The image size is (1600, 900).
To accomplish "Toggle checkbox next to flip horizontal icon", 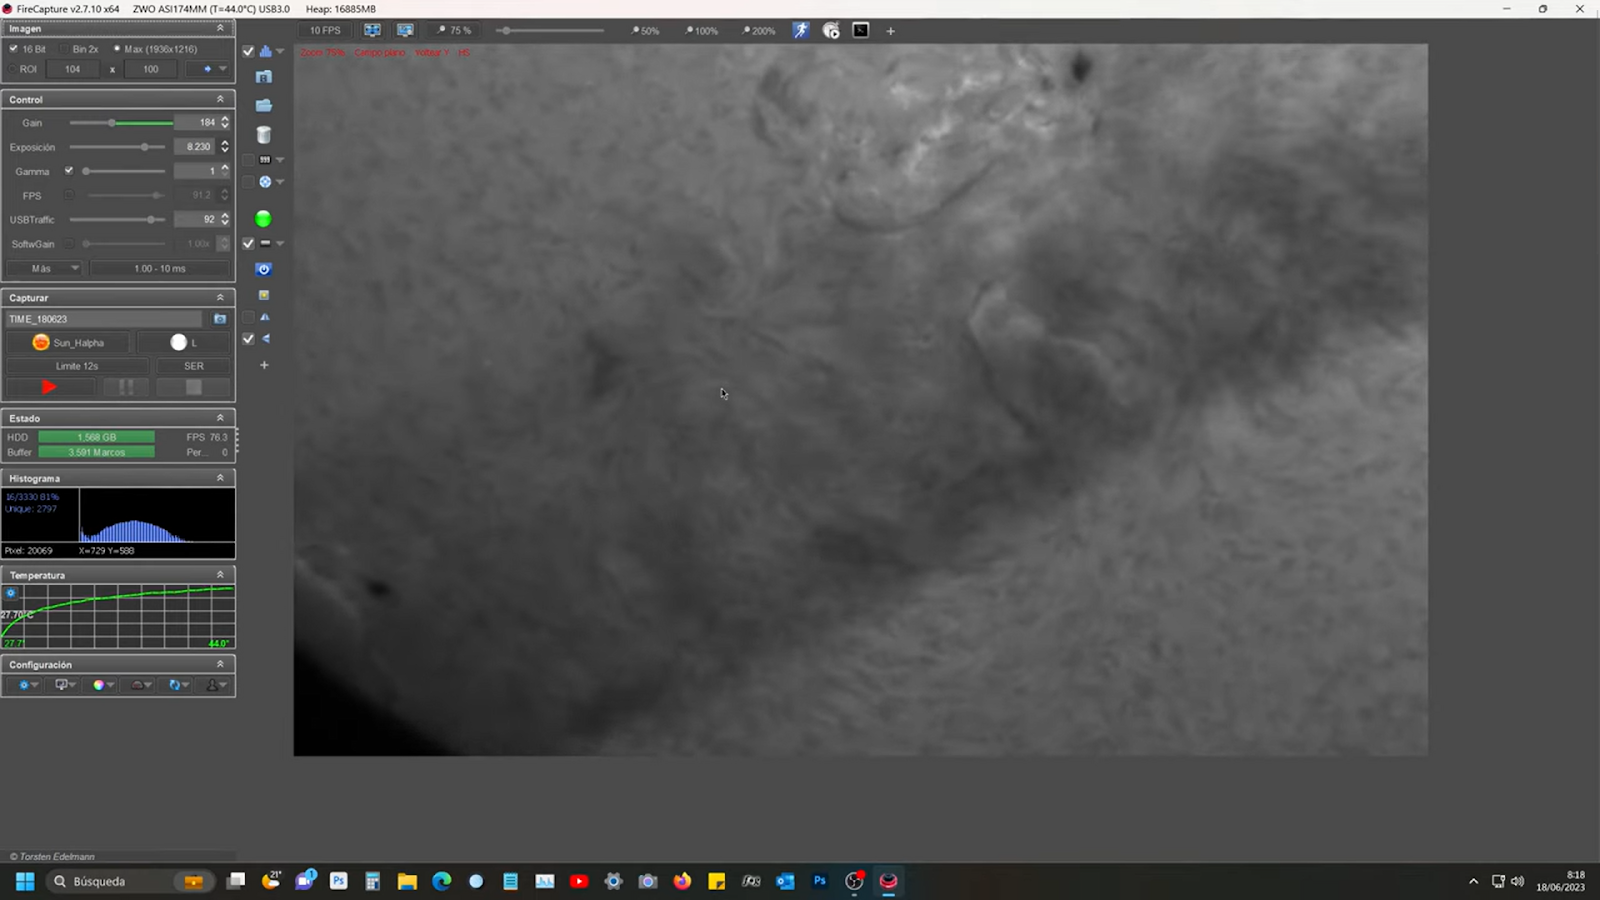I will click(x=248, y=317).
